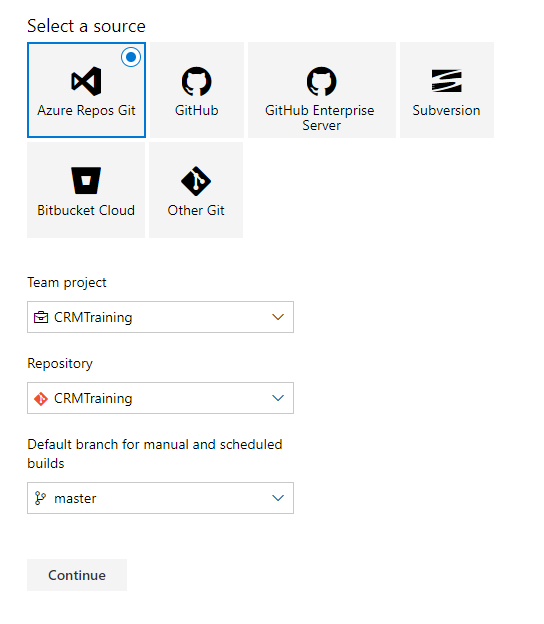Expand the Team project dropdown chevron
Screen dimensions: 544x624
point(278,317)
